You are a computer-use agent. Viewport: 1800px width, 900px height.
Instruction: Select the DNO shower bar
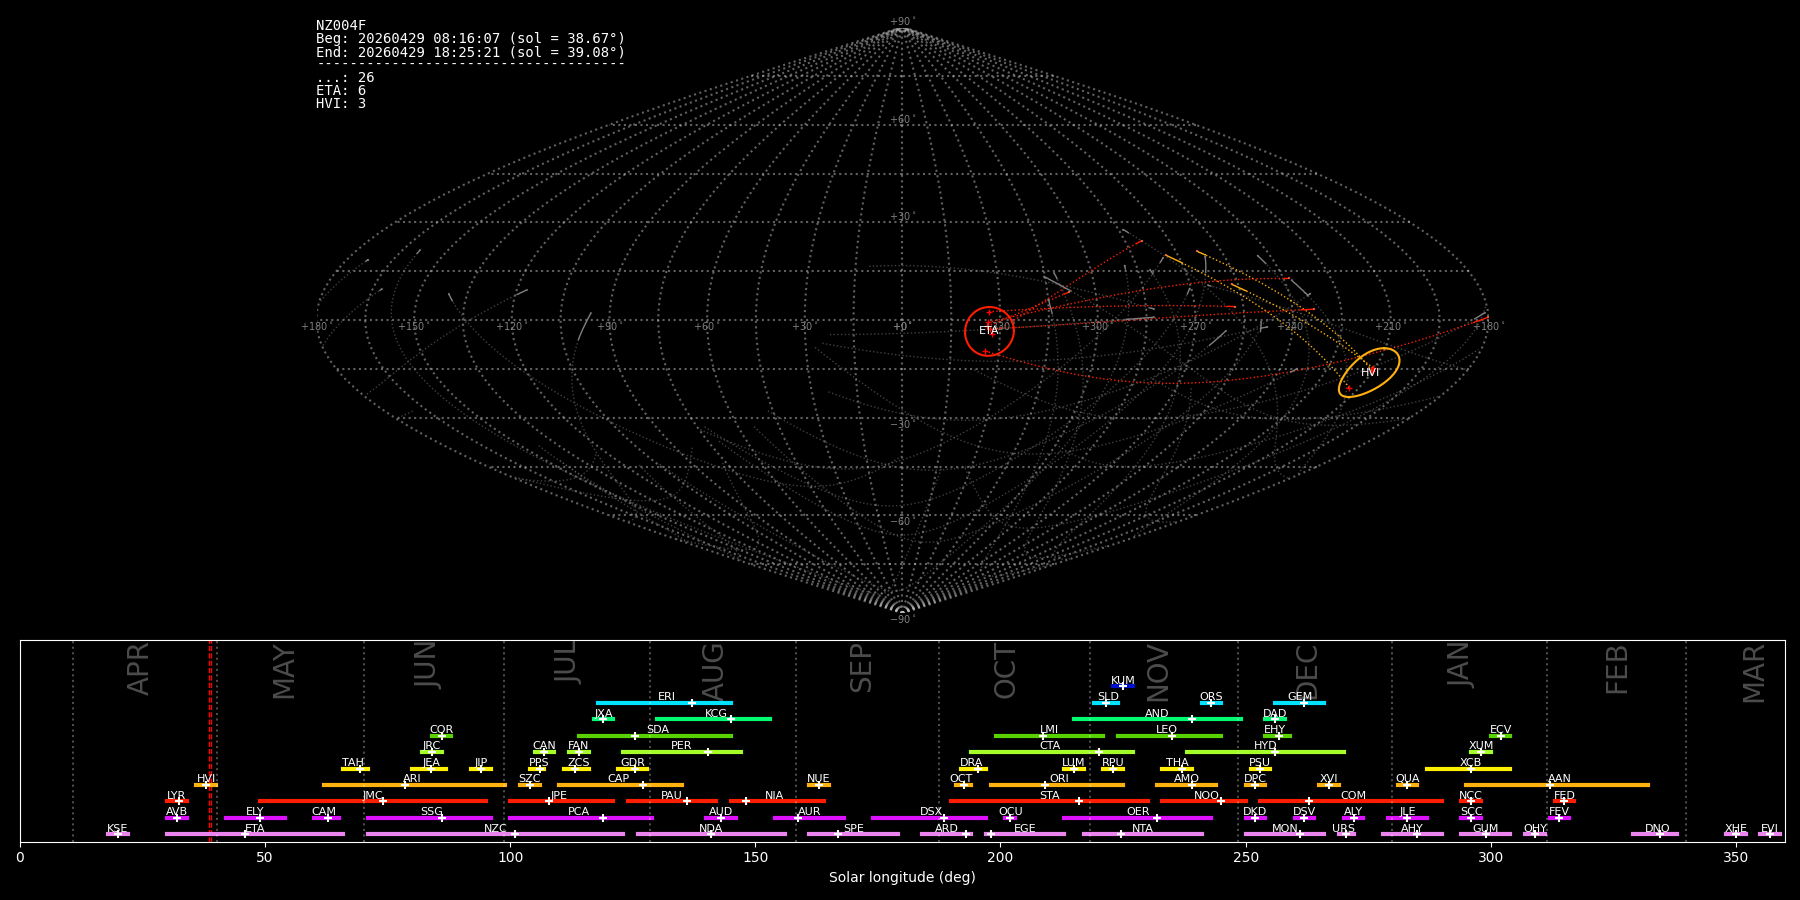(x=1655, y=834)
